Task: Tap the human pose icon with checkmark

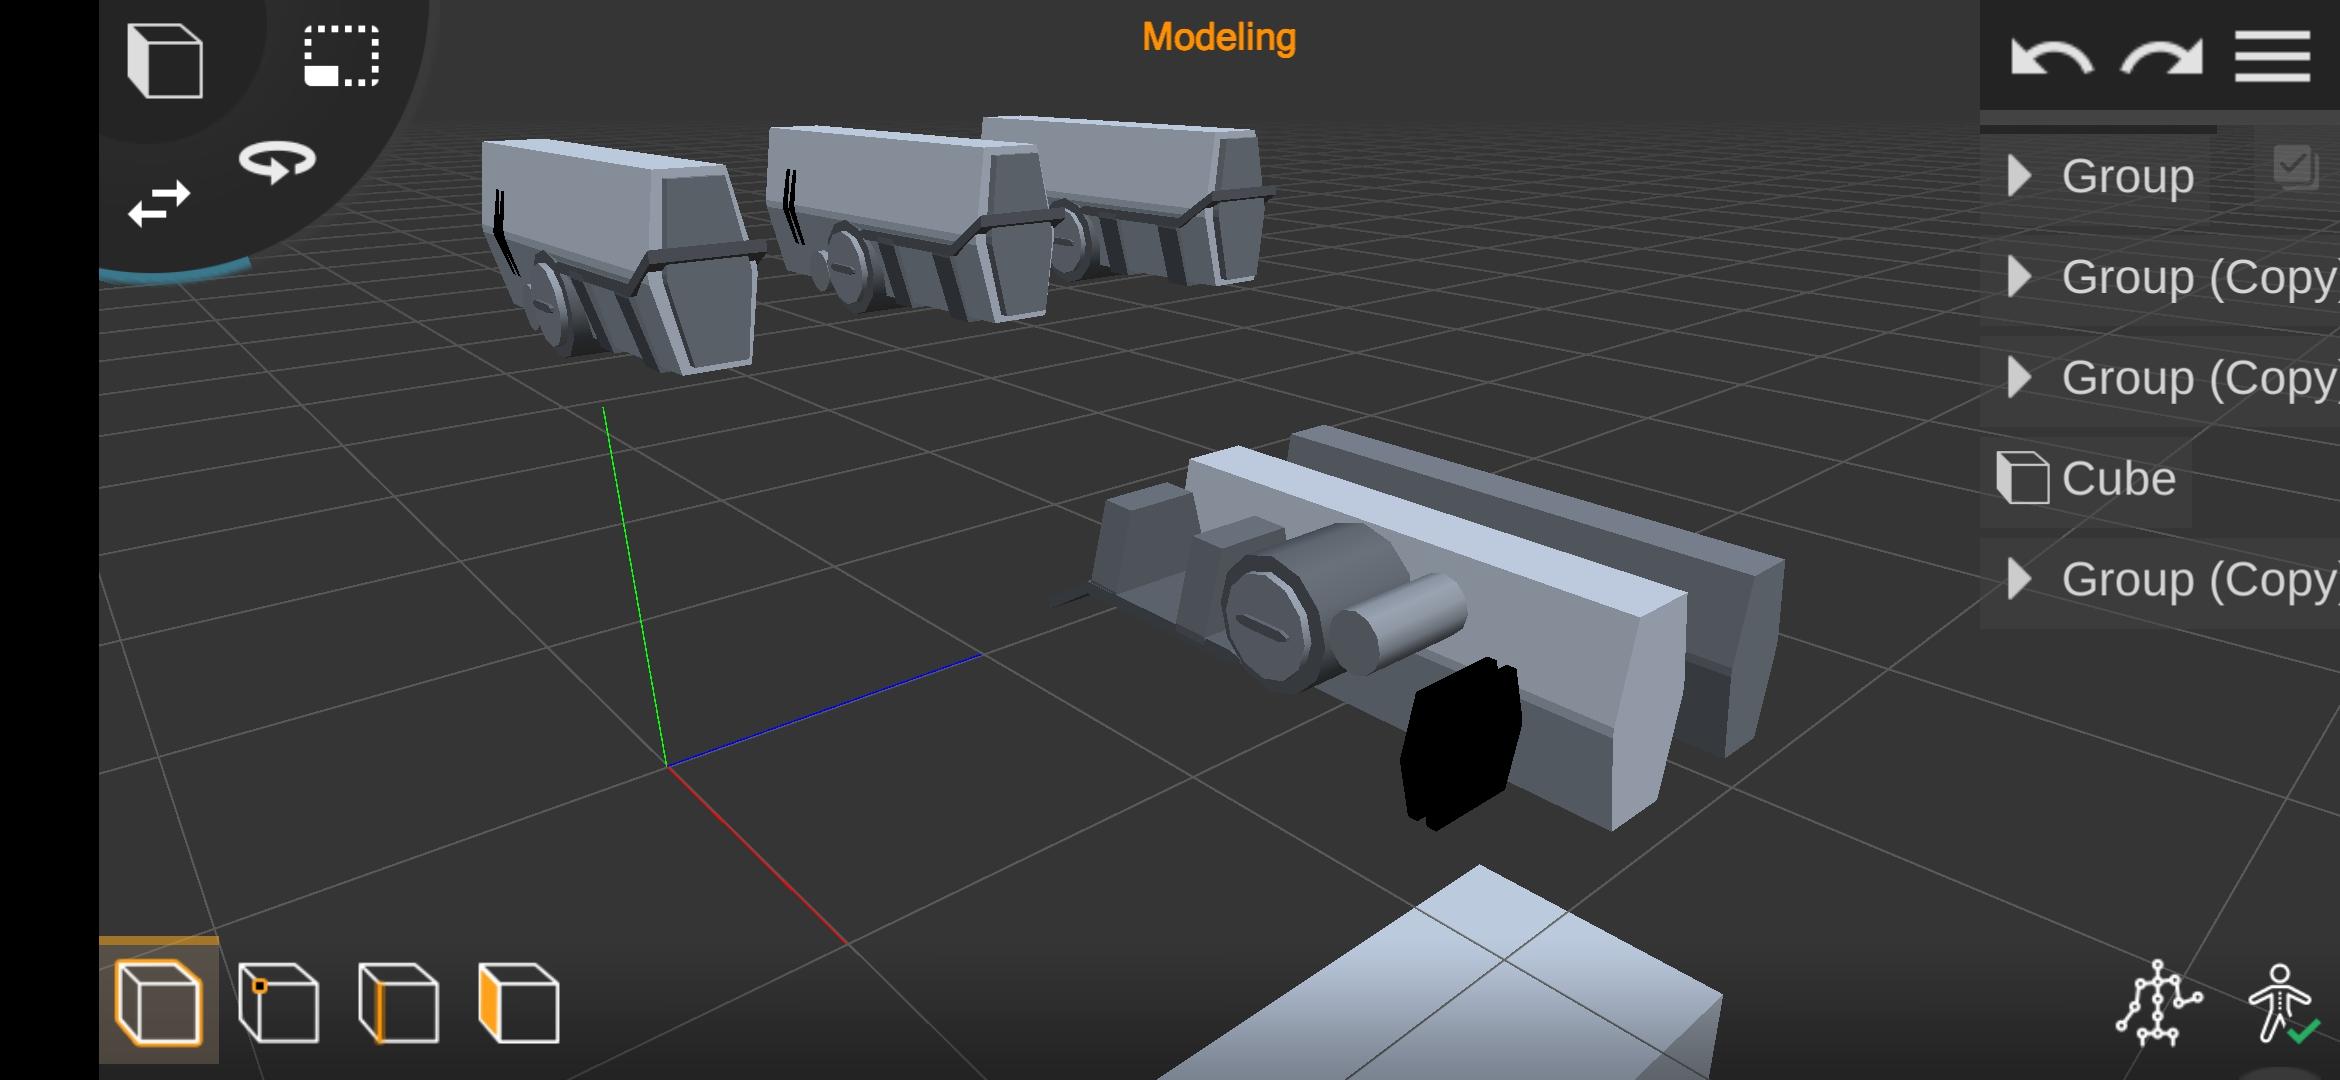Action: (2282, 1003)
